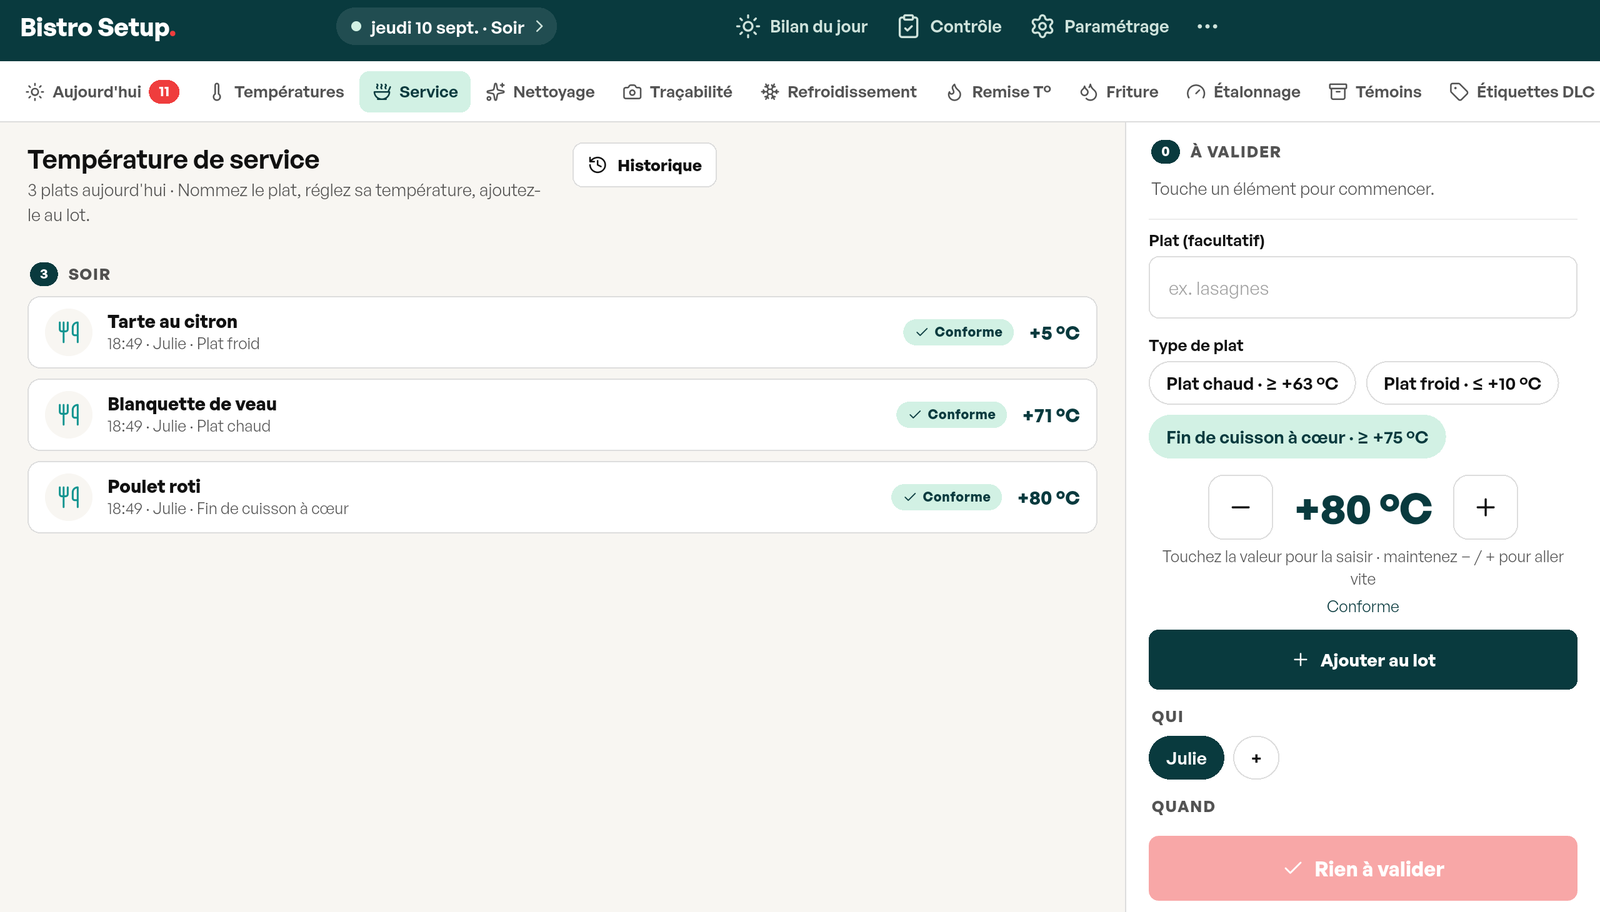Switch to the Températures tab
The height and width of the screenshot is (912, 1600).
point(277,92)
